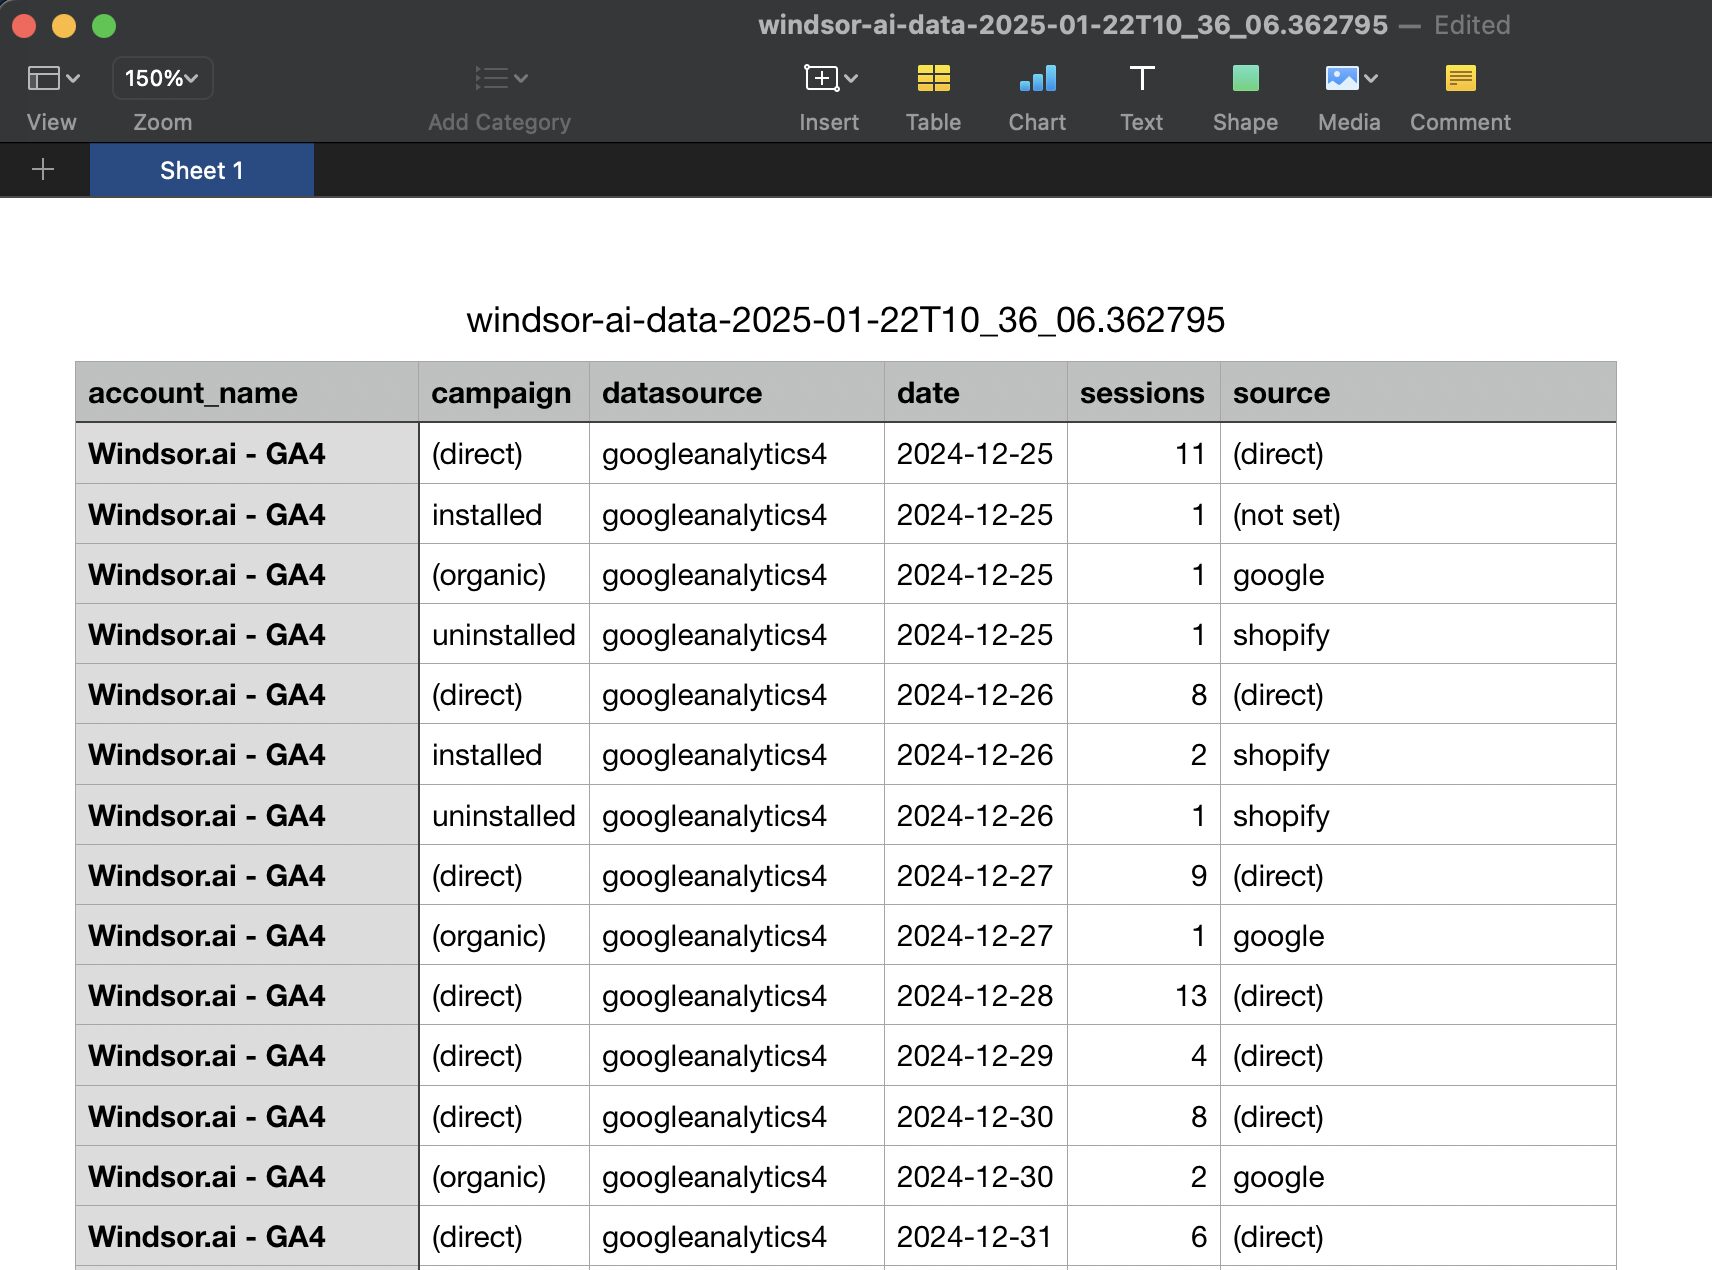Image resolution: width=1712 pixels, height=1270 pixels.
Task: Add a Text box
Action: pos(1141,78)
